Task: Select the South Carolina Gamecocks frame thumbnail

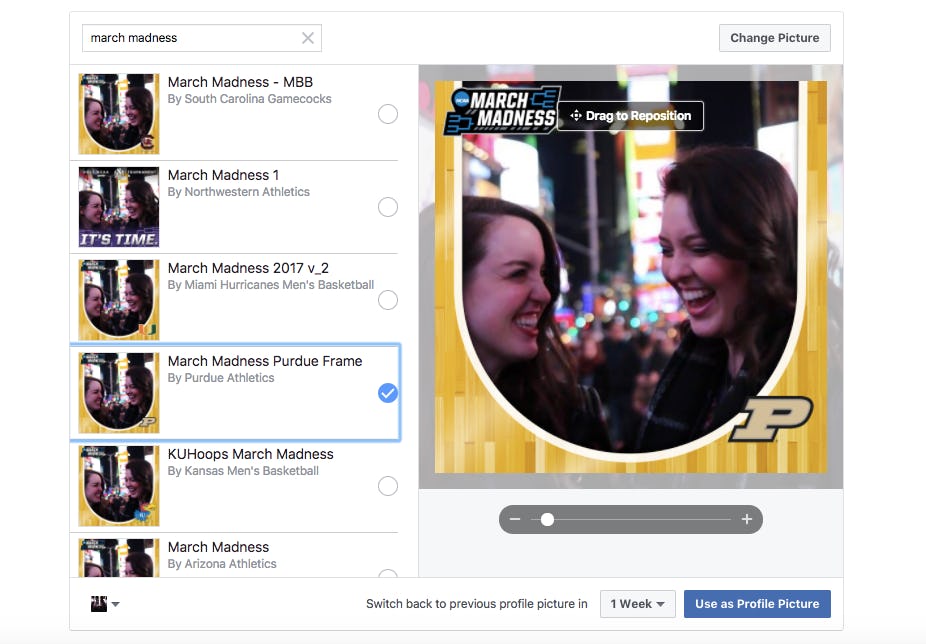Action: click(x=119, y=114)
